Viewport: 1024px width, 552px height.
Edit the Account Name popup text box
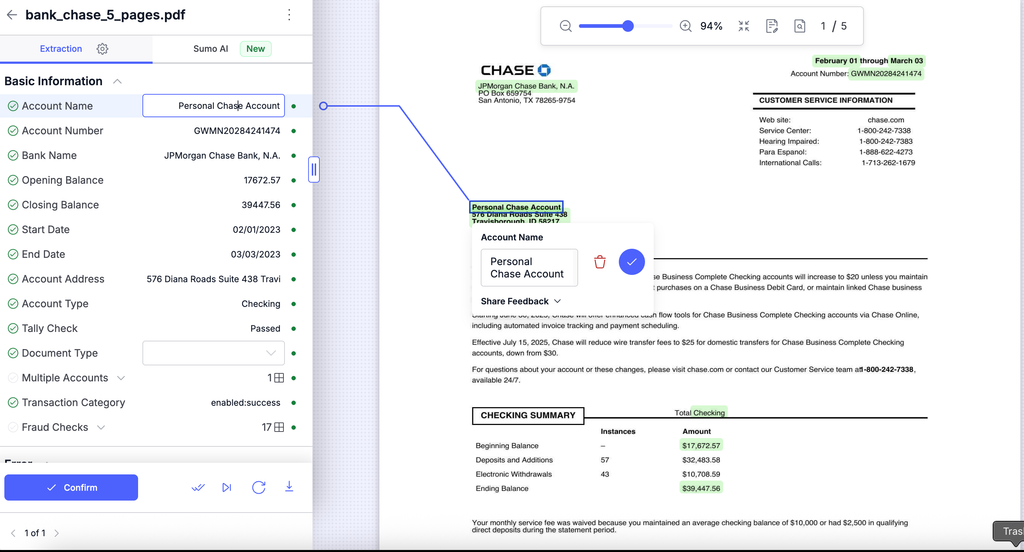pyautogui.click(x=529, y=268)
